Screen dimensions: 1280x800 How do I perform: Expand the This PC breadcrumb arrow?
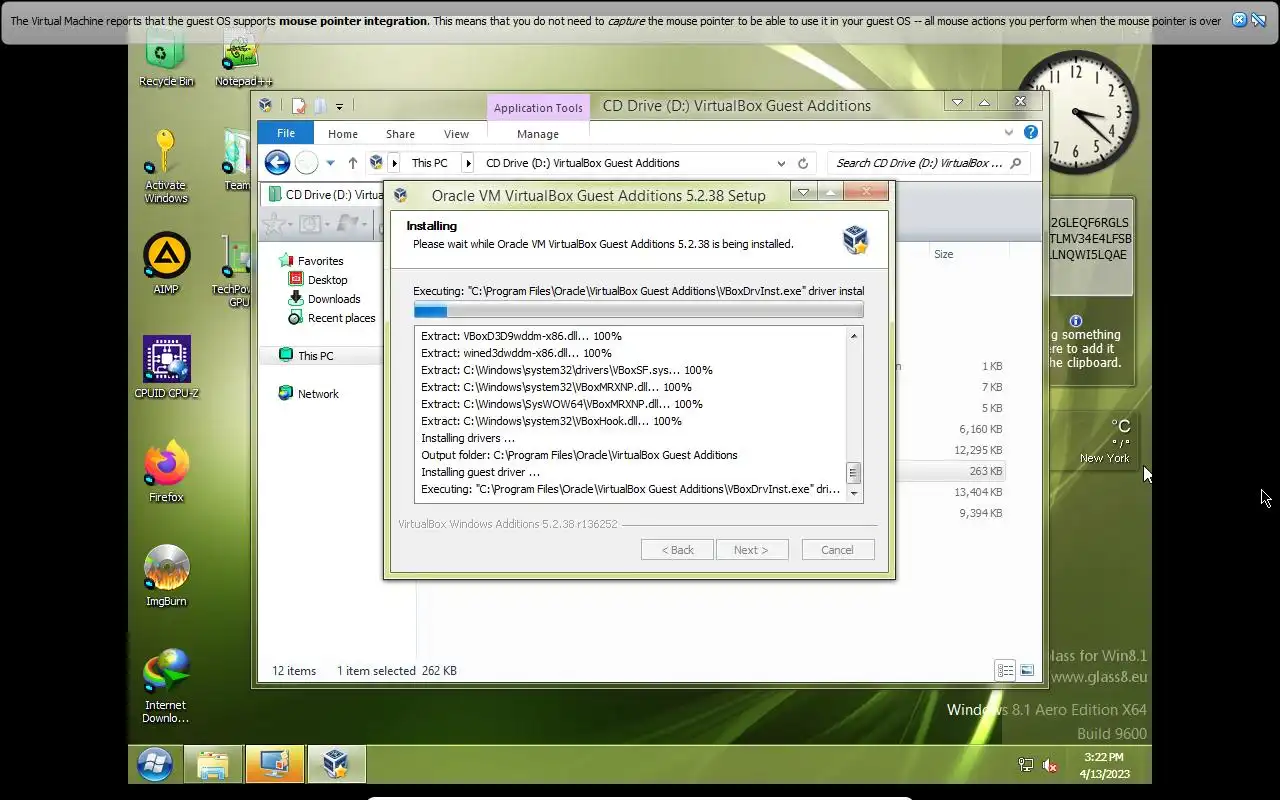tap(467, 163)
